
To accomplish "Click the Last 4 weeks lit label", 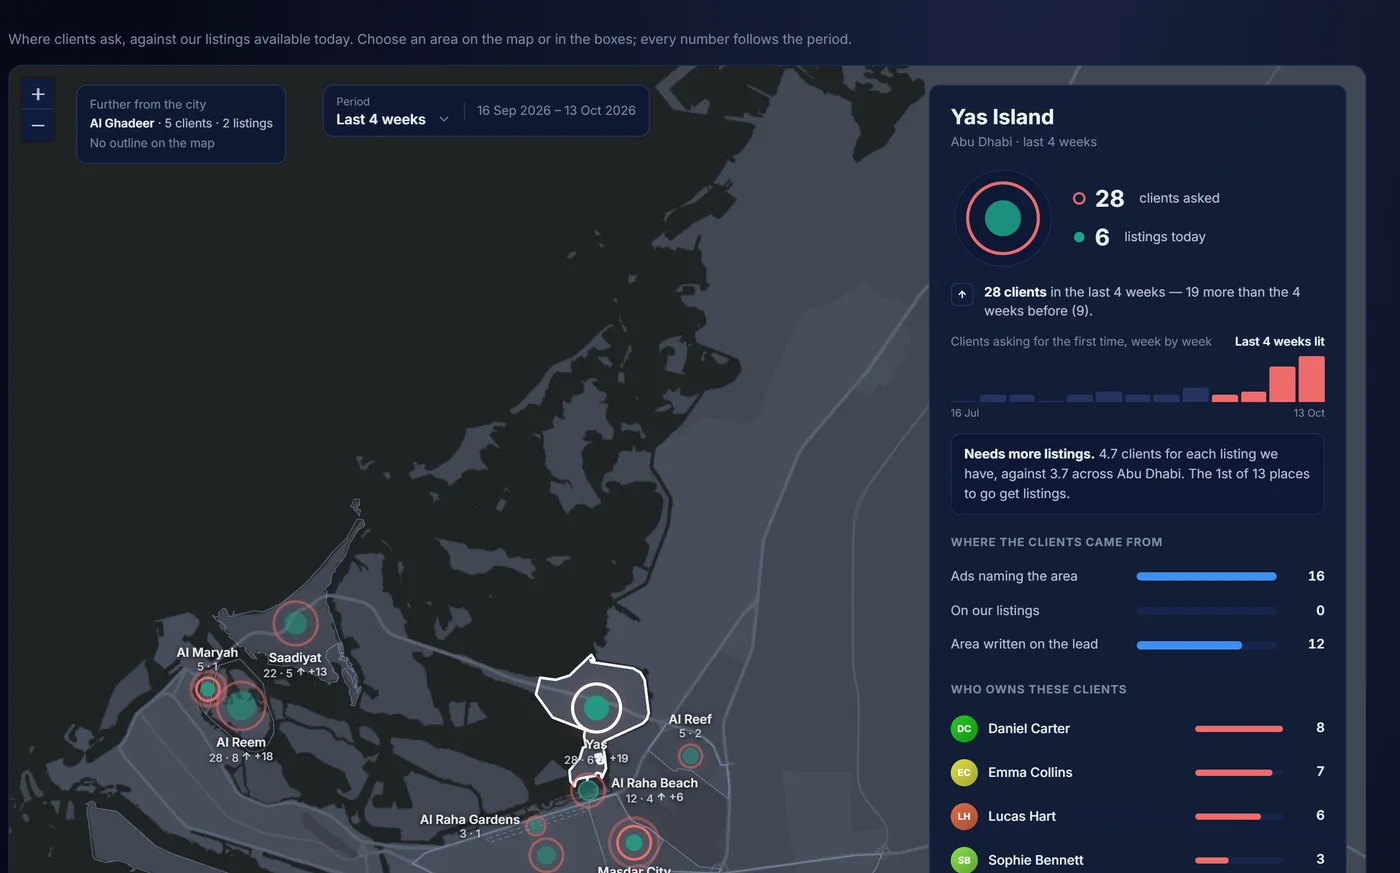I will click(1280, 342).
